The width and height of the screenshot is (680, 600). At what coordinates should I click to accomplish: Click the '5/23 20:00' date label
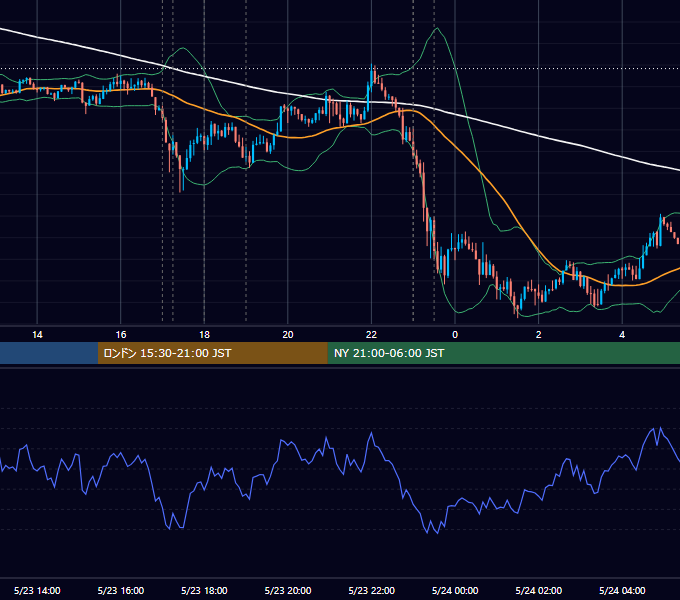pyautogui.click(x=288, y=590)
